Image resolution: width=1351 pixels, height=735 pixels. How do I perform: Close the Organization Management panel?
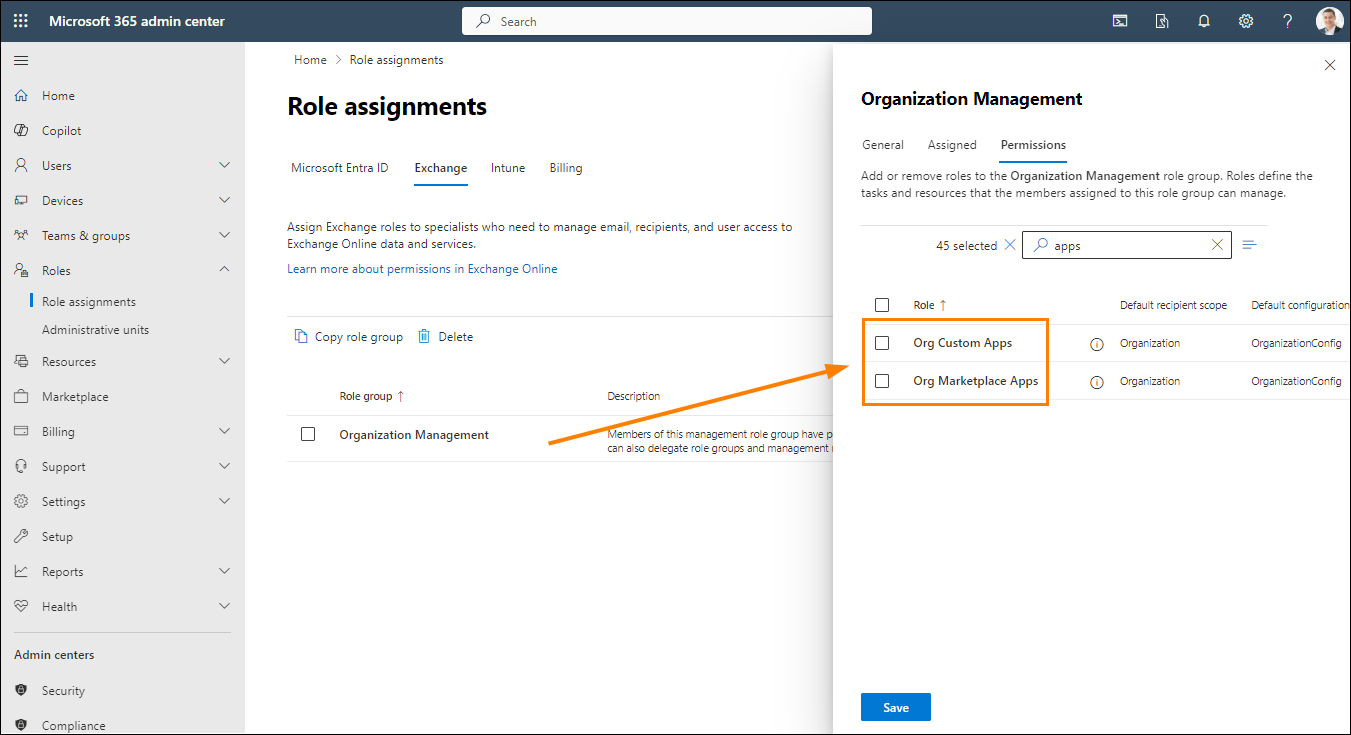(x=1330, y=65)
